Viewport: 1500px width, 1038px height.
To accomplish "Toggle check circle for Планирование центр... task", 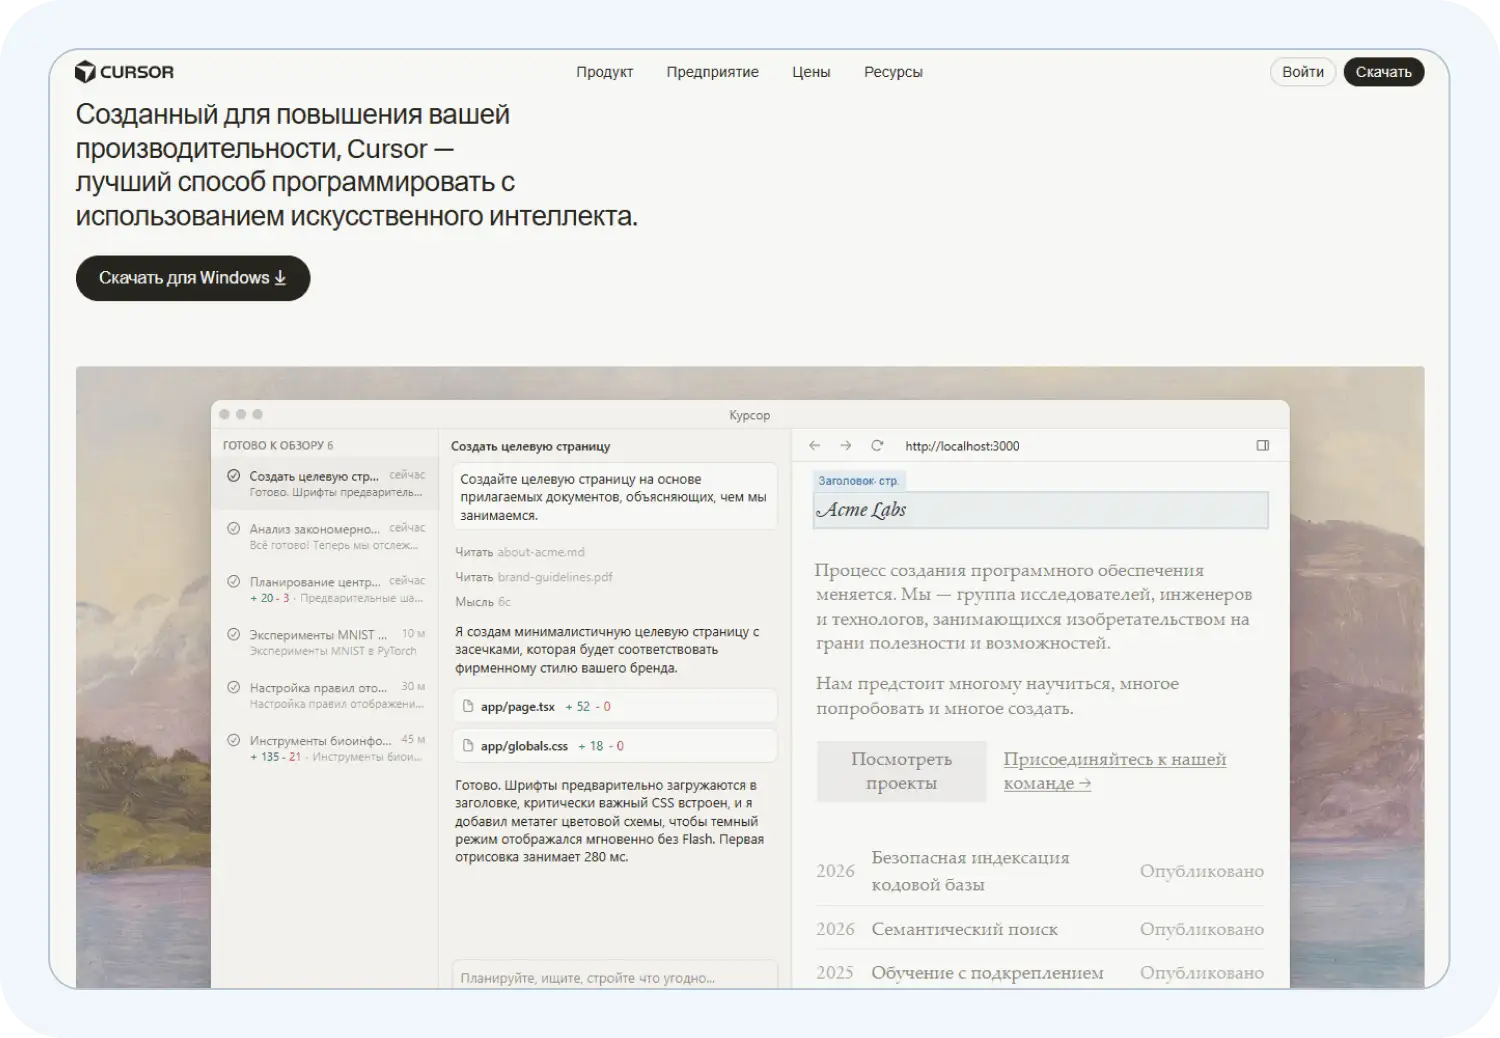I will [233, 582].
